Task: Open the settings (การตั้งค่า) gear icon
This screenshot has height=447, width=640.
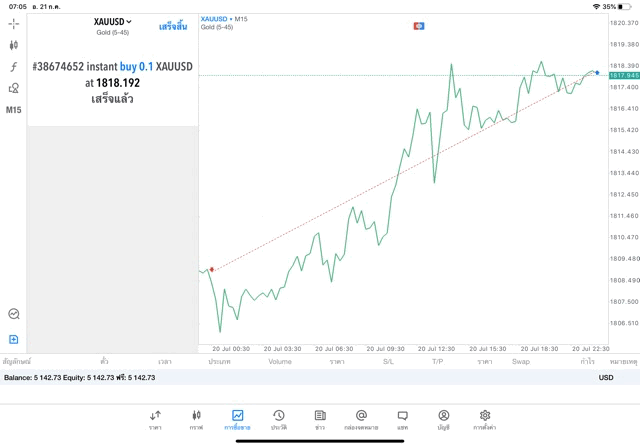Action: point(485,419)
